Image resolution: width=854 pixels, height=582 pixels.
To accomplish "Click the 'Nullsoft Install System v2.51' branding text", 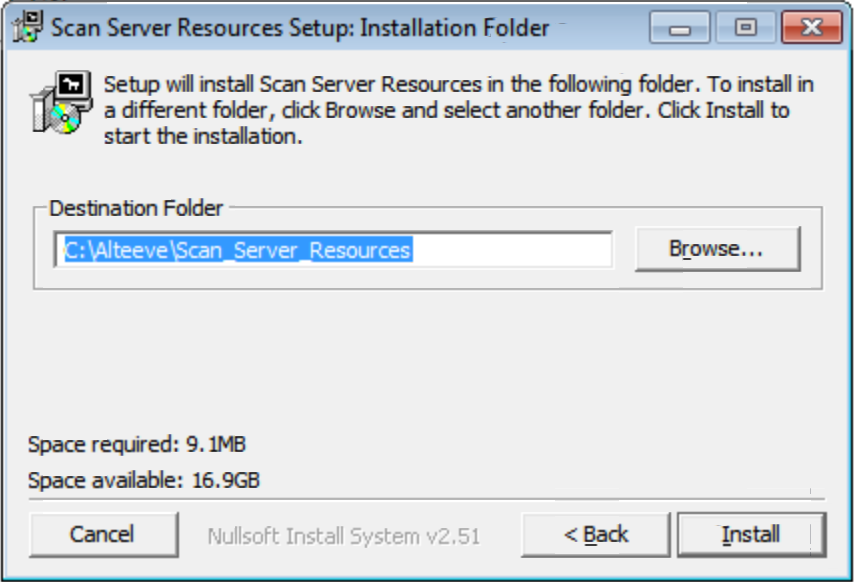I will [x=344, y=536].
